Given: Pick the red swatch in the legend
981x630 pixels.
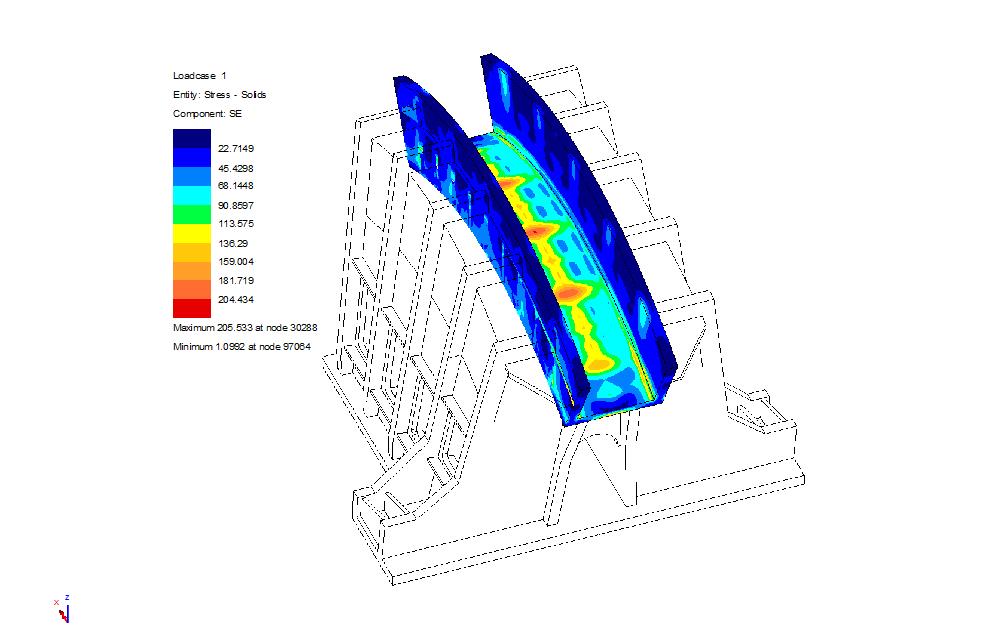Looking at the screenshot, I should pos(191,308).
